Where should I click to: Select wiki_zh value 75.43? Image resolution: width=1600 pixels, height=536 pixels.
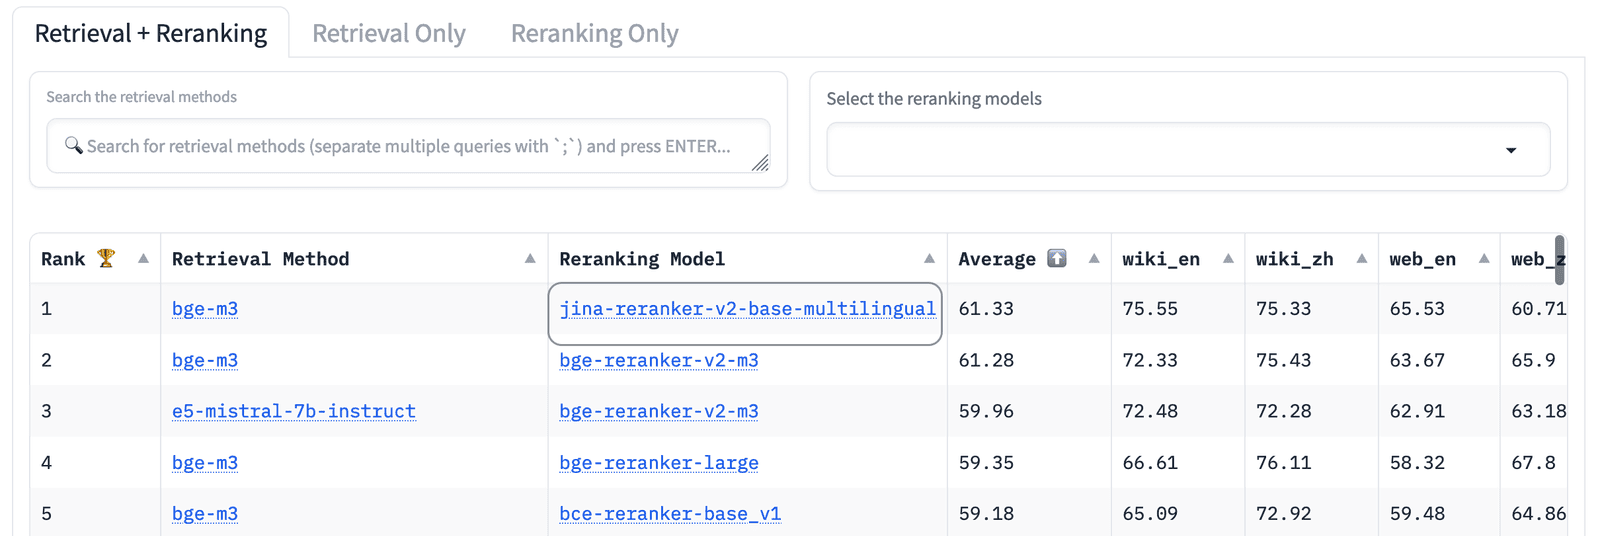point(1284,360)
